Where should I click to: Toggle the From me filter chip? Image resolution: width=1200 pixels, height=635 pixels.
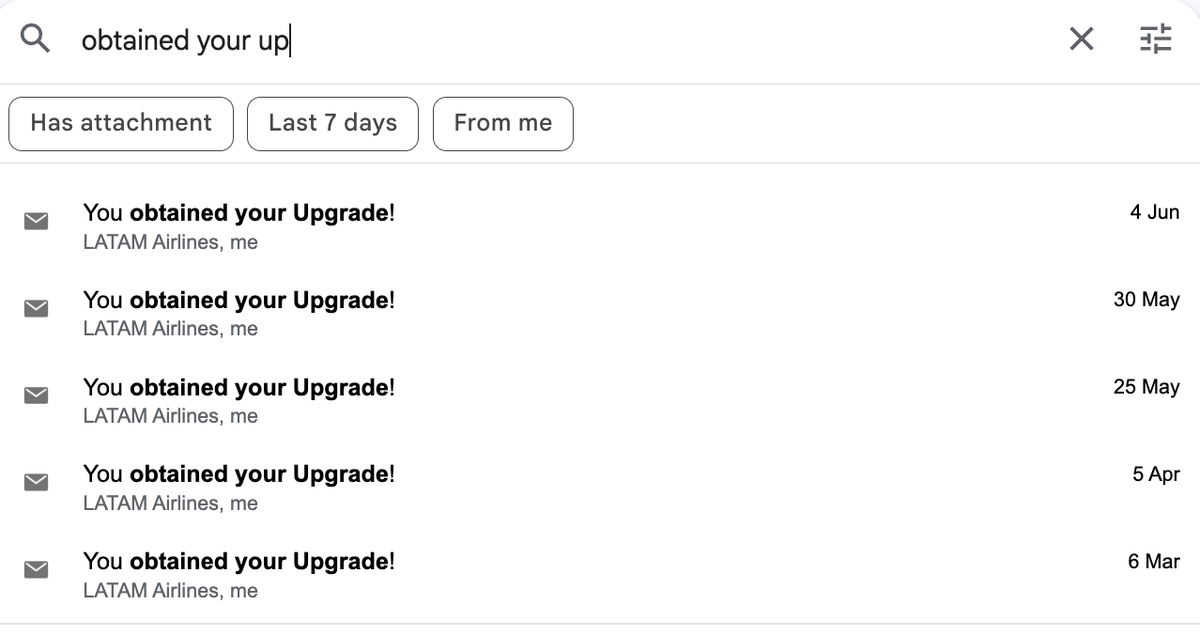pyautogui.click(x=503, y=123)
